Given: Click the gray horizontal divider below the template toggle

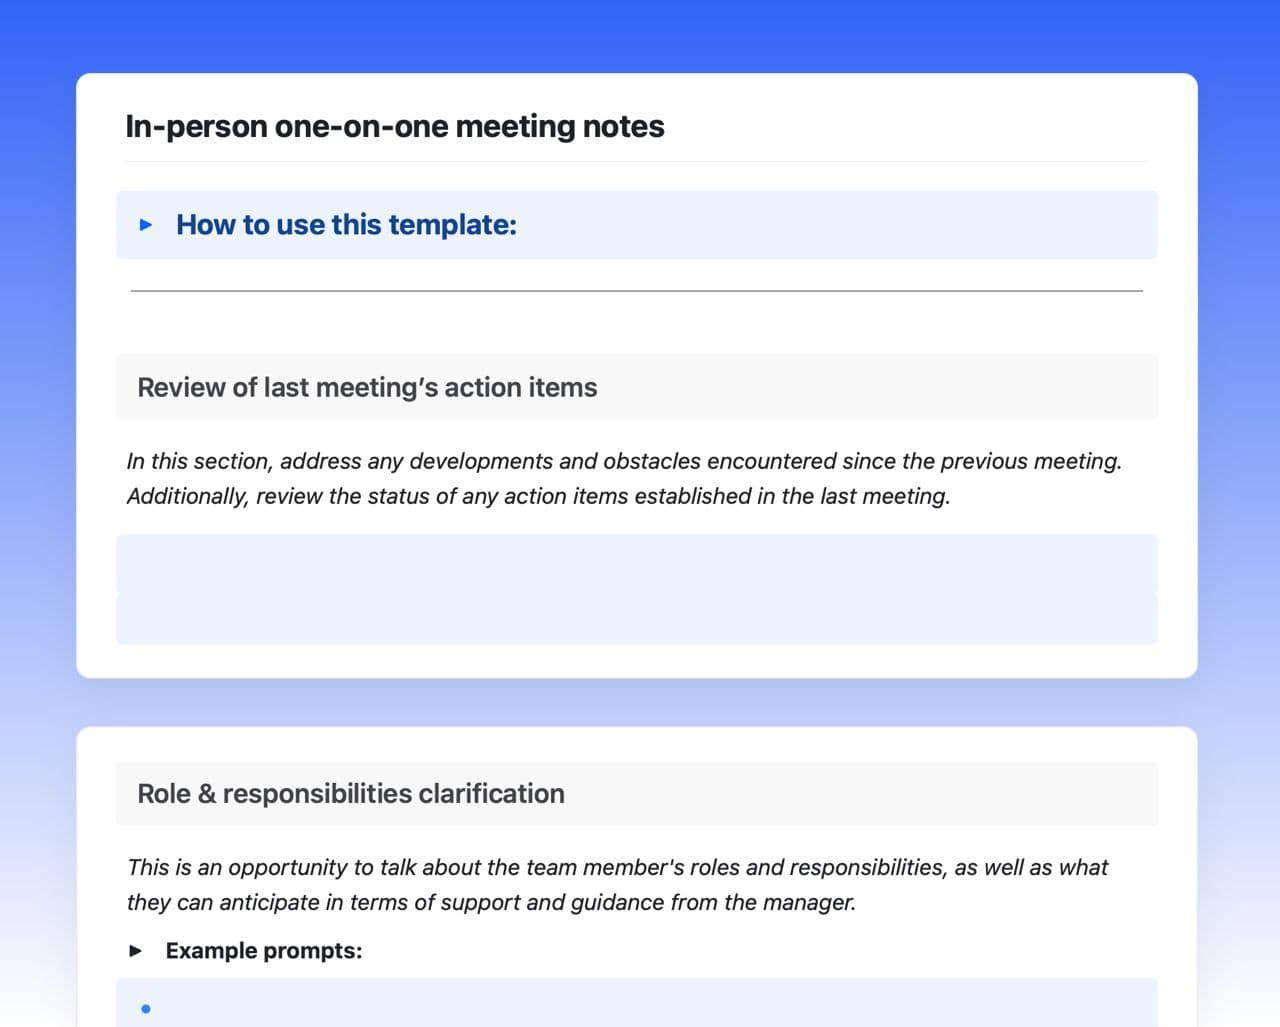Looking at the screenshot, I should click(636, 291).
